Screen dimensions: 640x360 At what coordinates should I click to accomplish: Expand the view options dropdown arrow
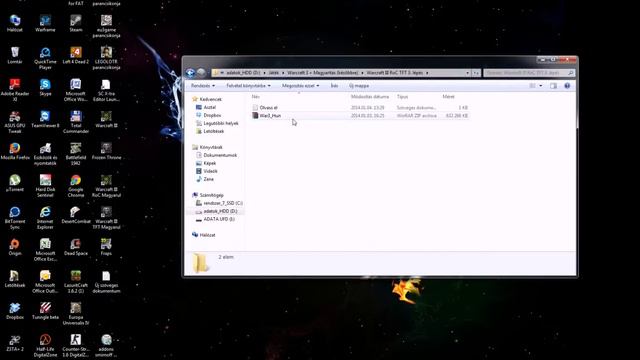[541, 86]
